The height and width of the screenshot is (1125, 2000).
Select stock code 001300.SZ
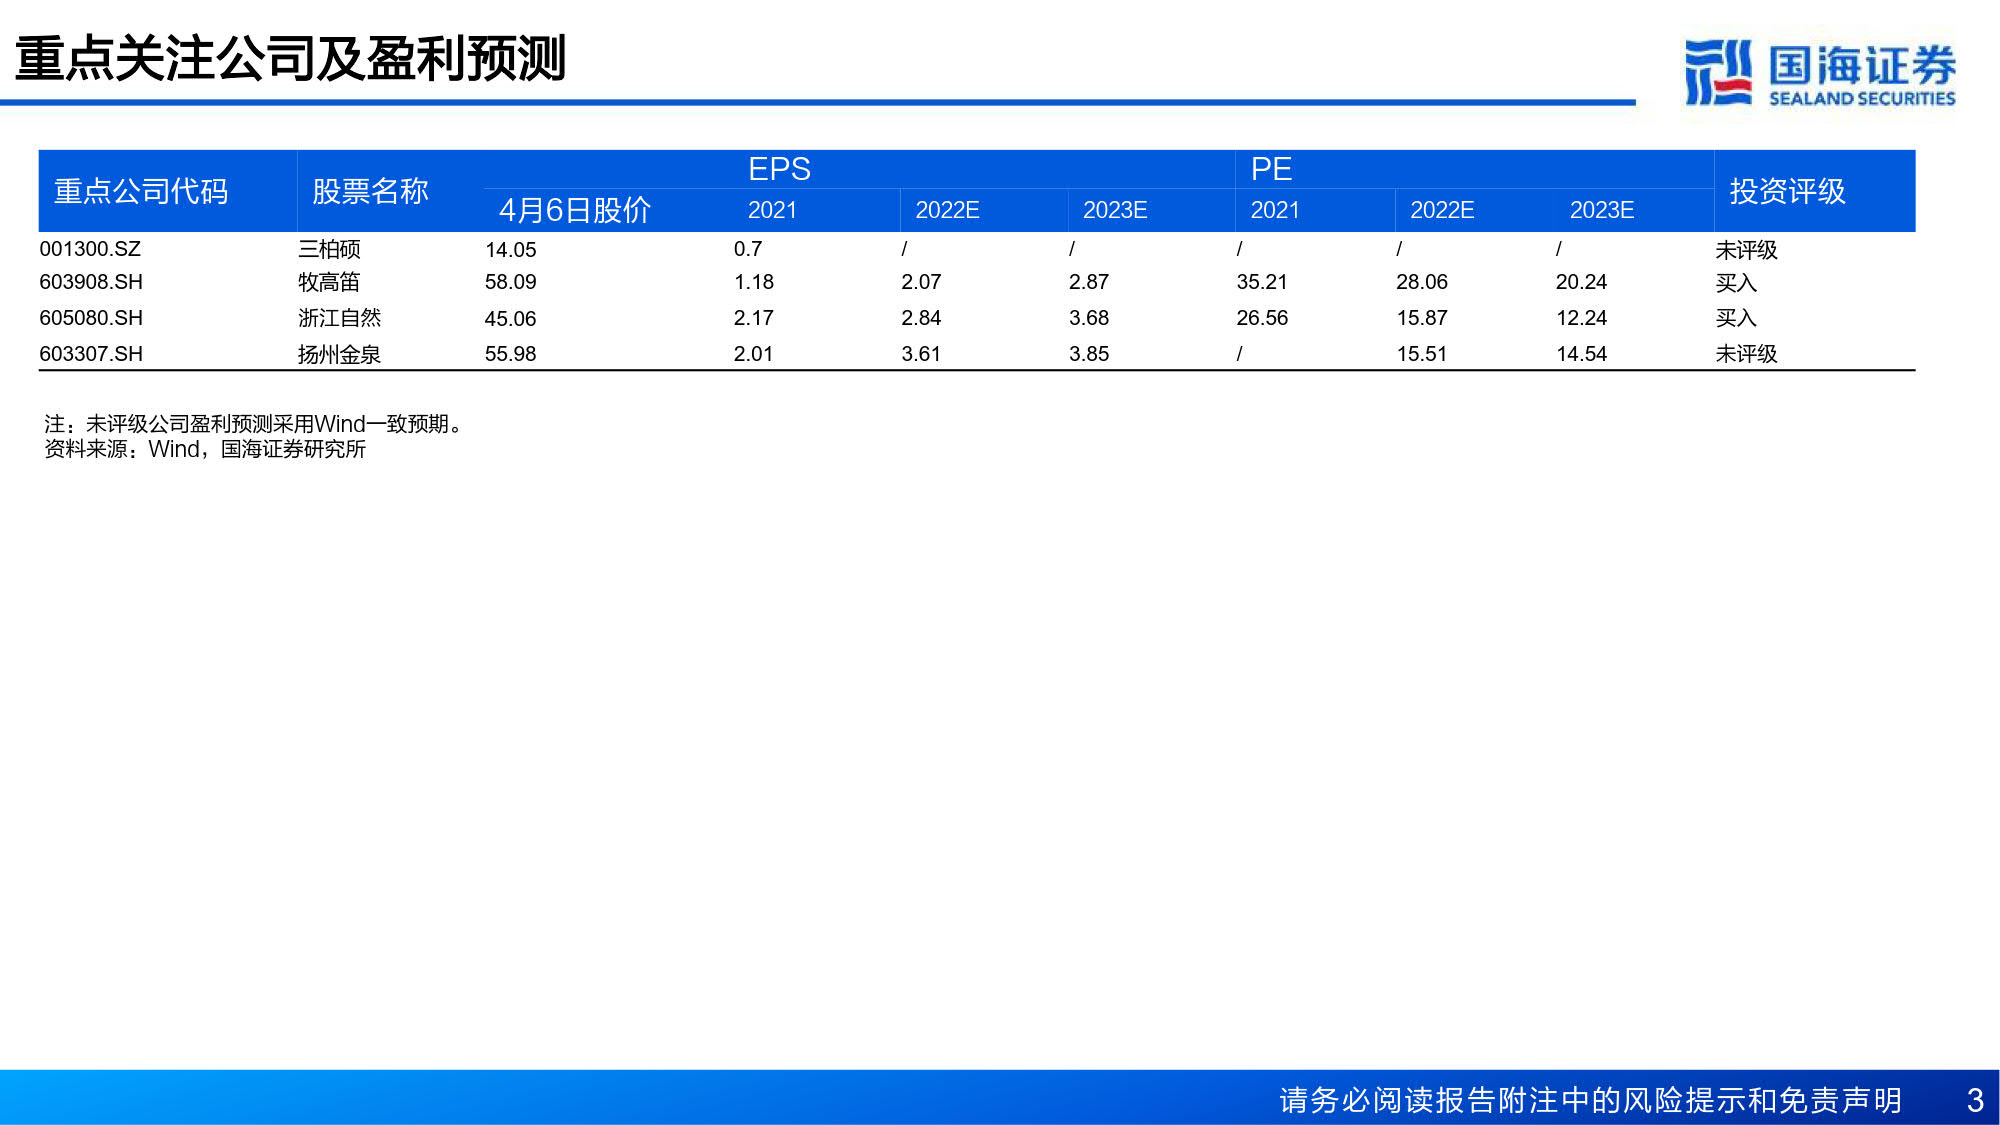pos(90,249)
